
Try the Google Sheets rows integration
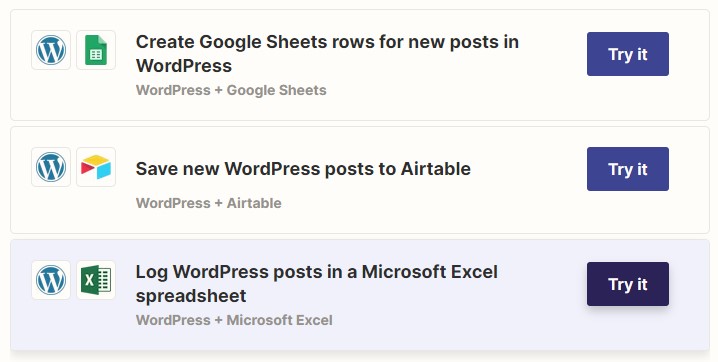(628, 54)
